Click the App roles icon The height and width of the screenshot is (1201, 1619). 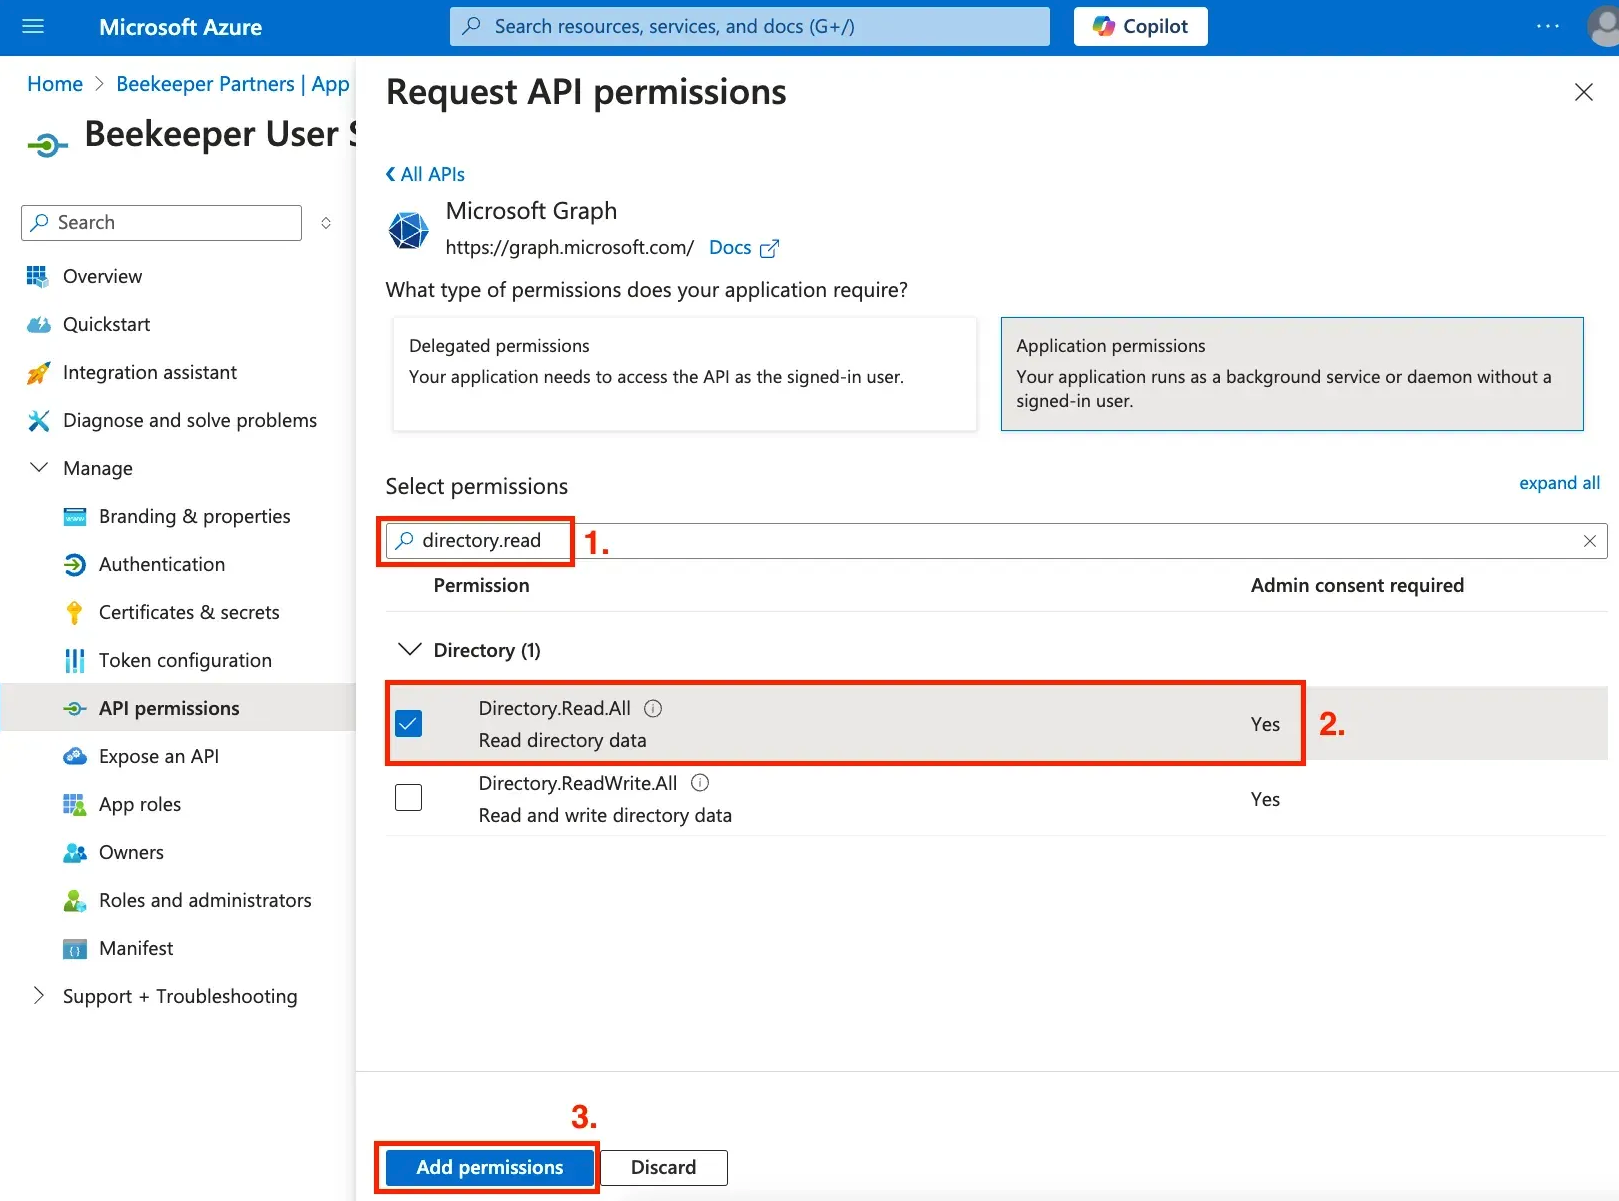tap(75, 805)
